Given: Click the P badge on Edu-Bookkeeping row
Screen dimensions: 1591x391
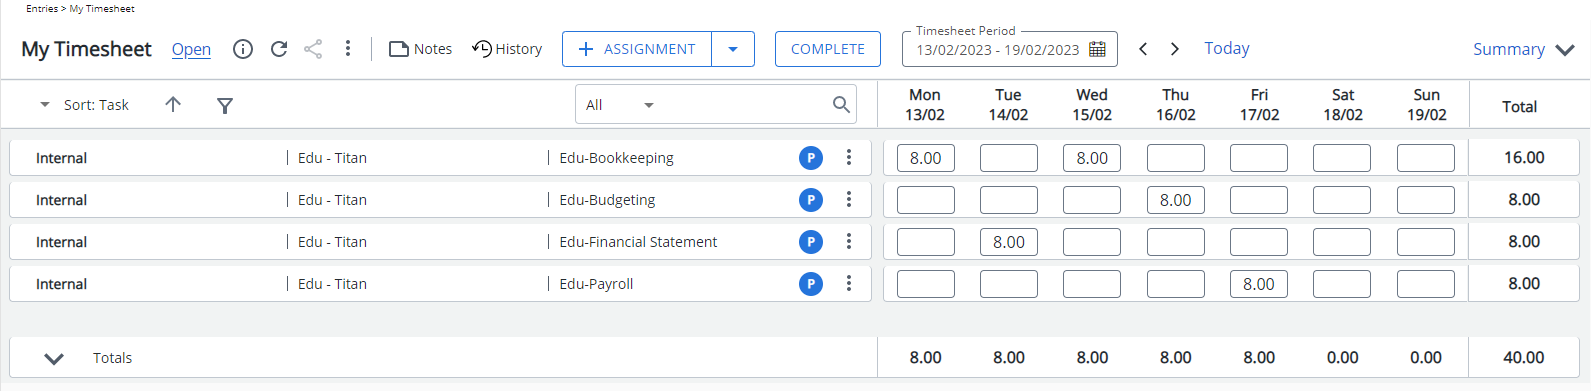Looking at the screenshot, I should tap(811, 158).
